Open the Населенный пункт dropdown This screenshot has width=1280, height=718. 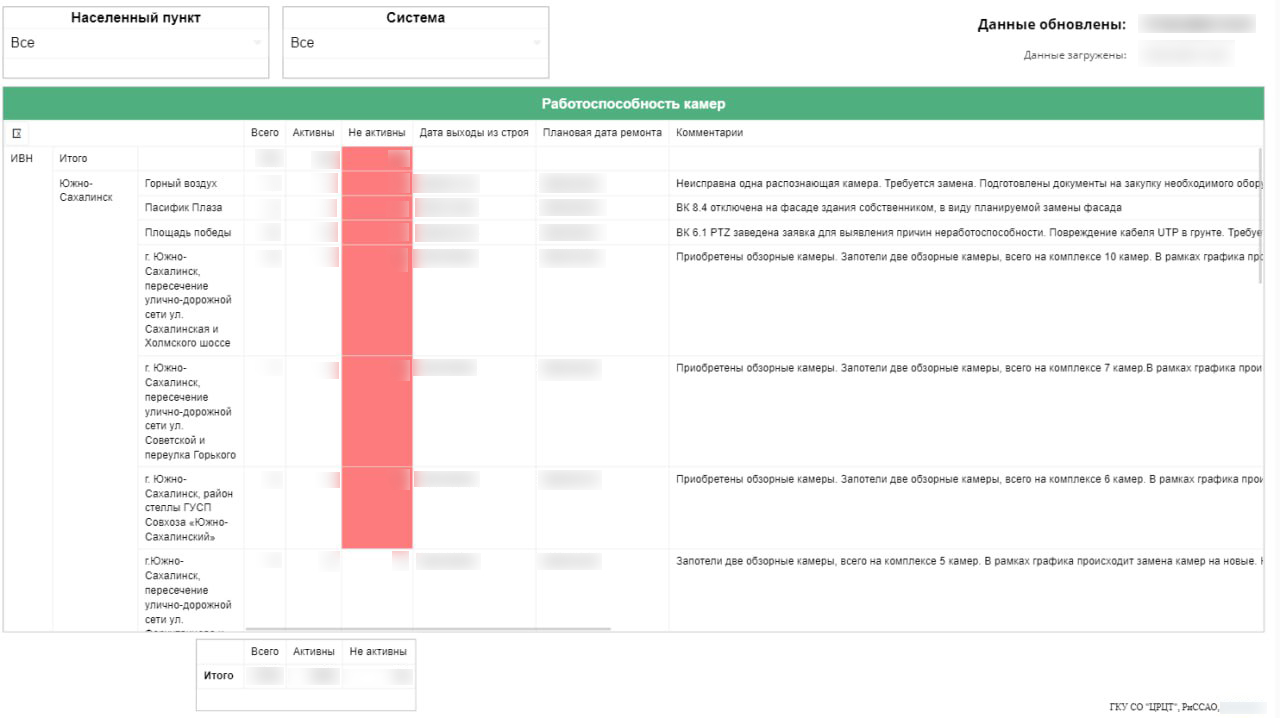click(136, 43)
